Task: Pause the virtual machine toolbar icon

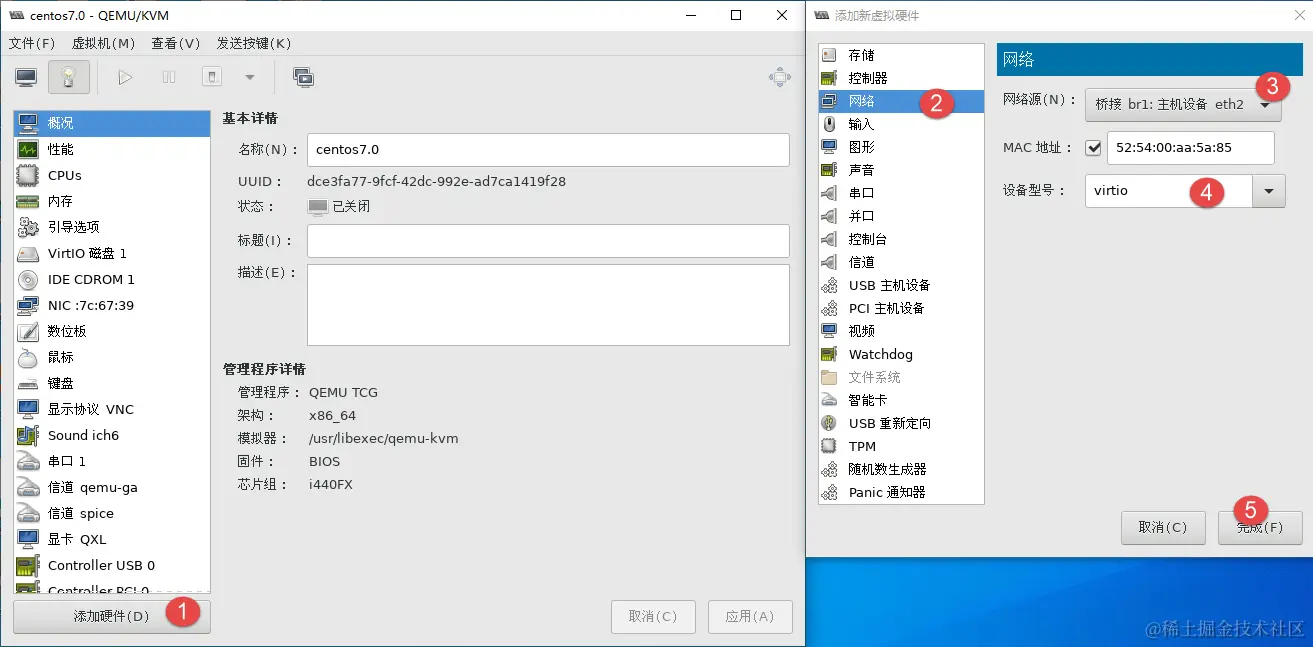Action: tap(169, 77)
